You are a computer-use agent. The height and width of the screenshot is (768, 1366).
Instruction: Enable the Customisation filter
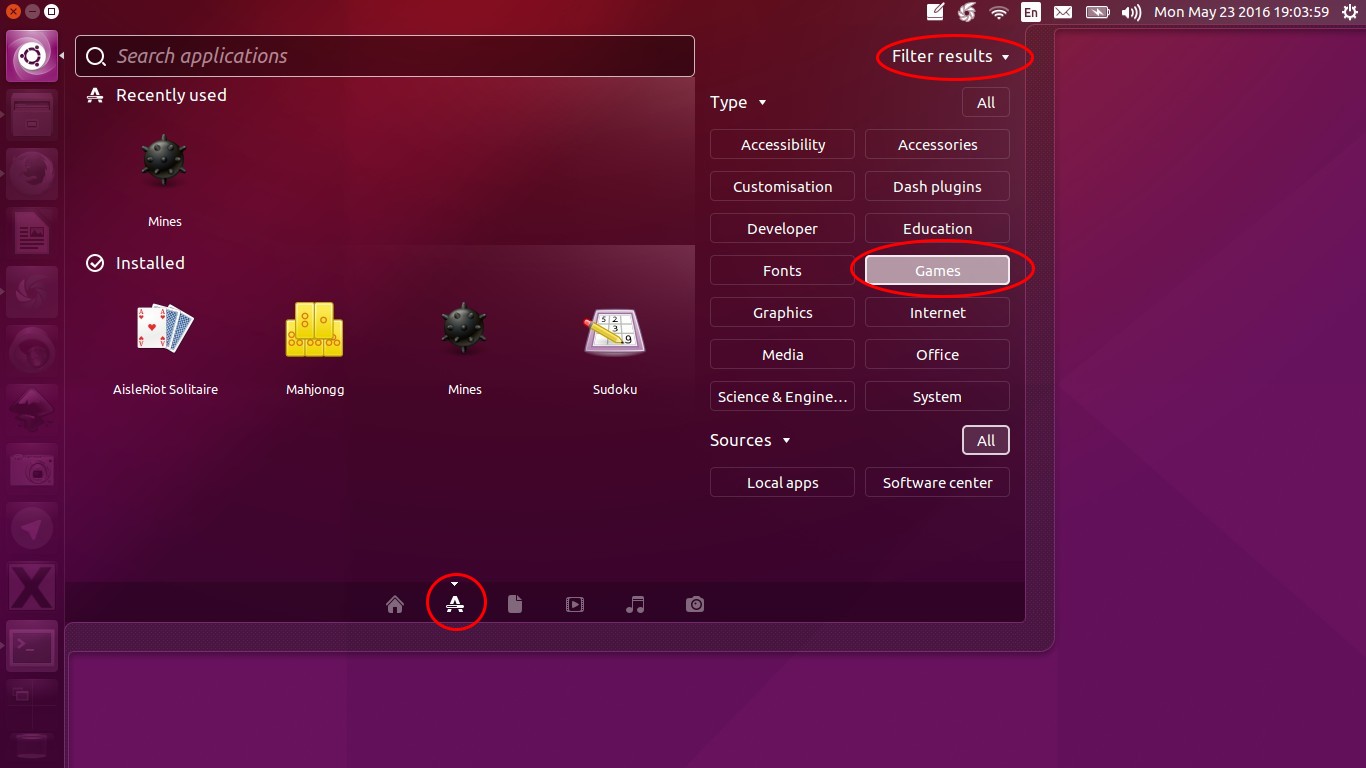(782, 186)
